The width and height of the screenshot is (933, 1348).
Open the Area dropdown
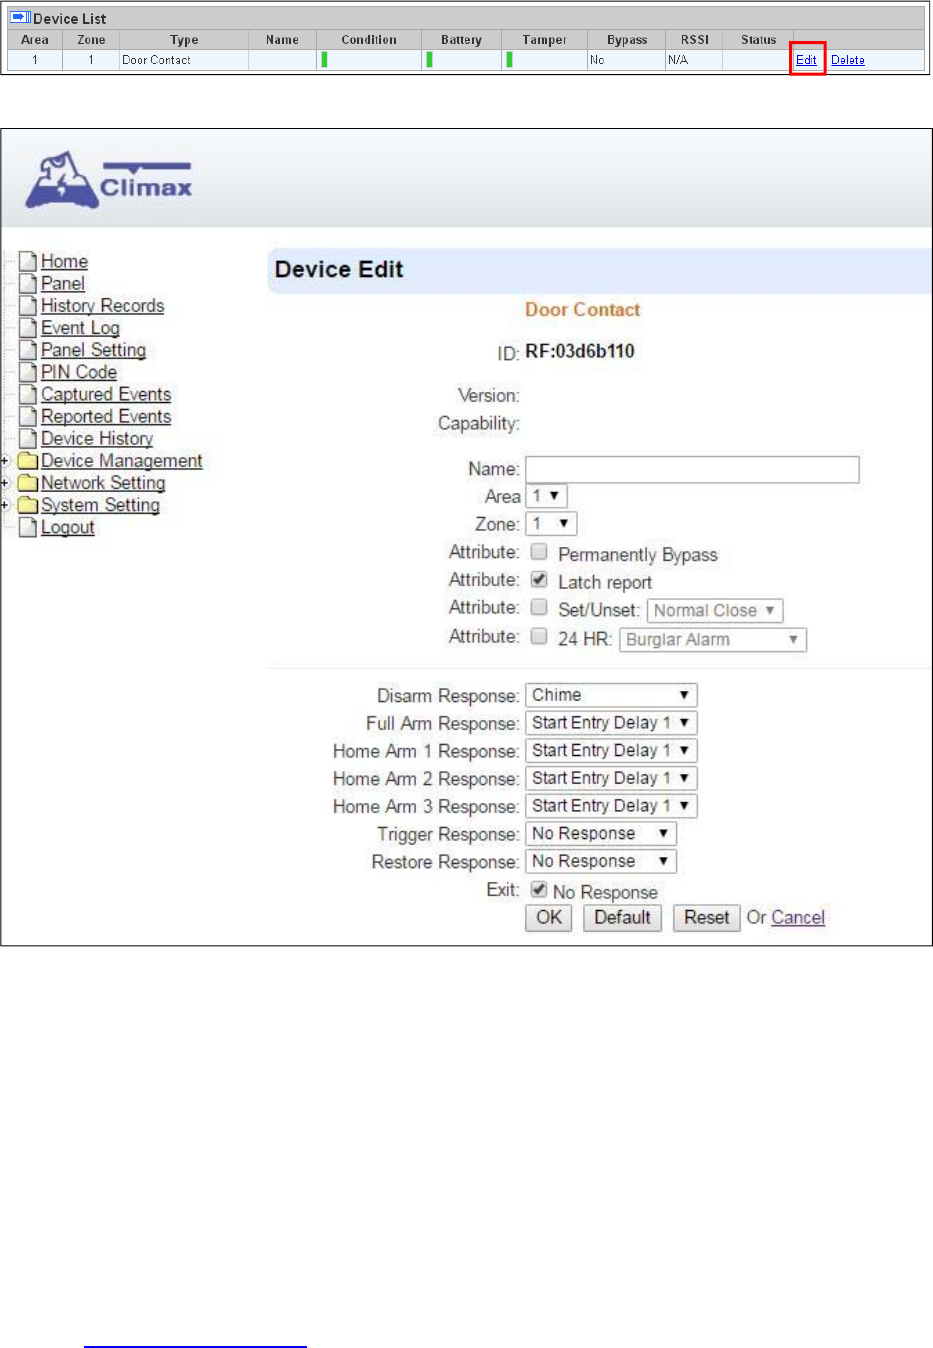tap(547, 496)
